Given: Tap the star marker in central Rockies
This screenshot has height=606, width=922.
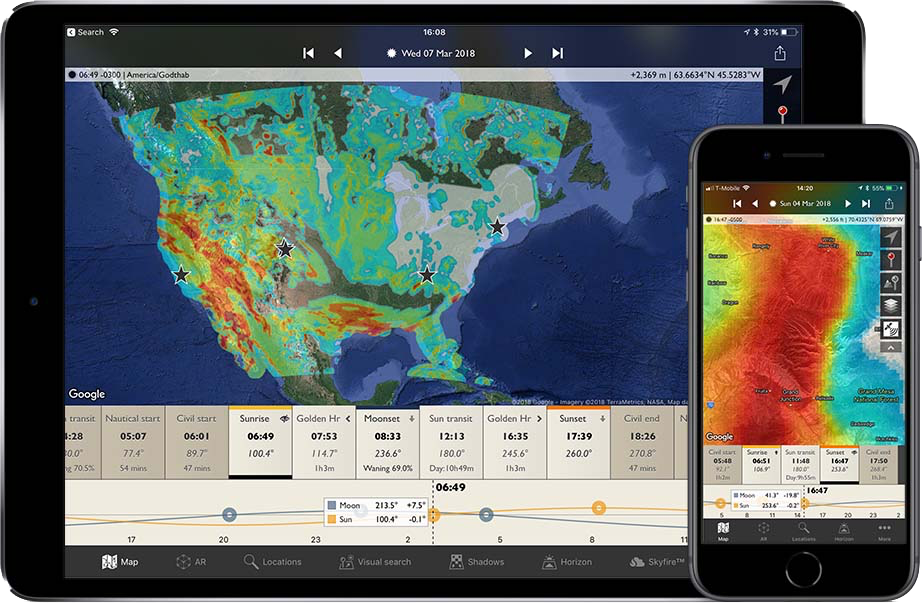Looking at the screenshot, I should 285,249.
